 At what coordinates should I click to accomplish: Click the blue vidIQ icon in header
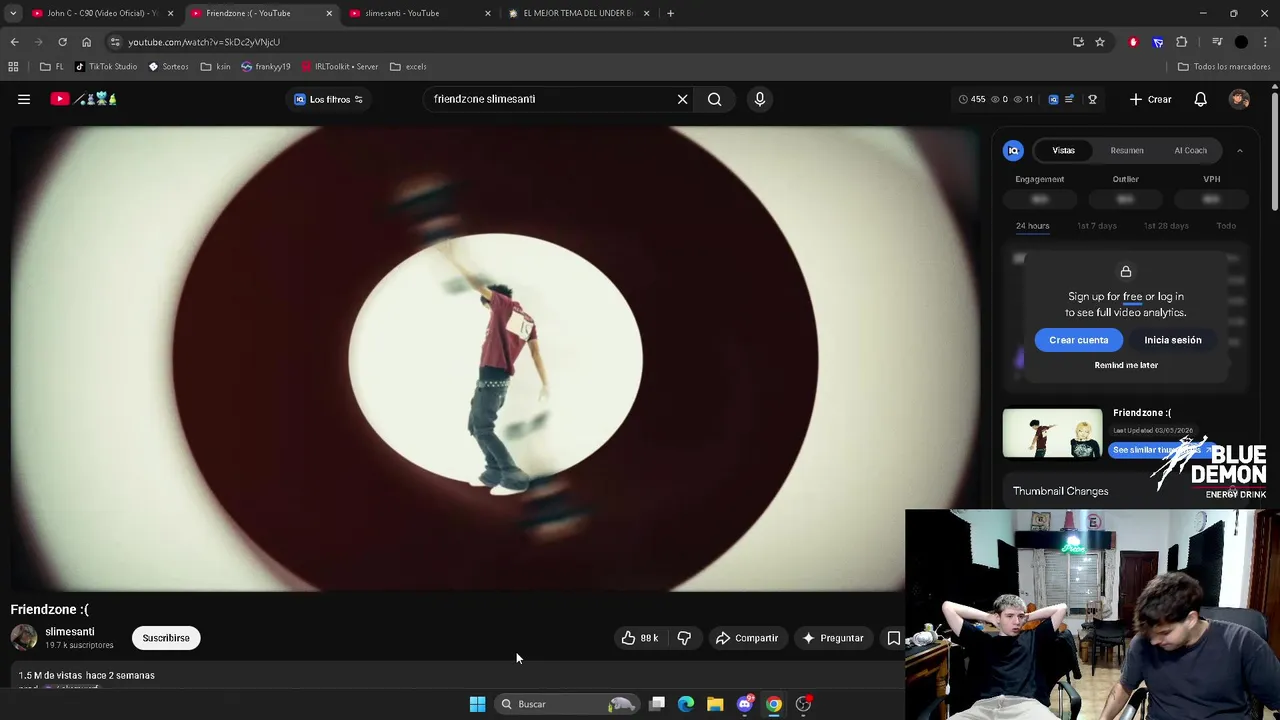pos(1053,99)
